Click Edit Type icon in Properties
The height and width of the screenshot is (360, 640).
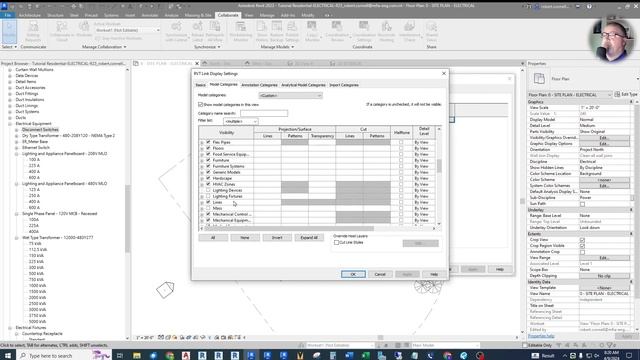click(x=617, y=94)
